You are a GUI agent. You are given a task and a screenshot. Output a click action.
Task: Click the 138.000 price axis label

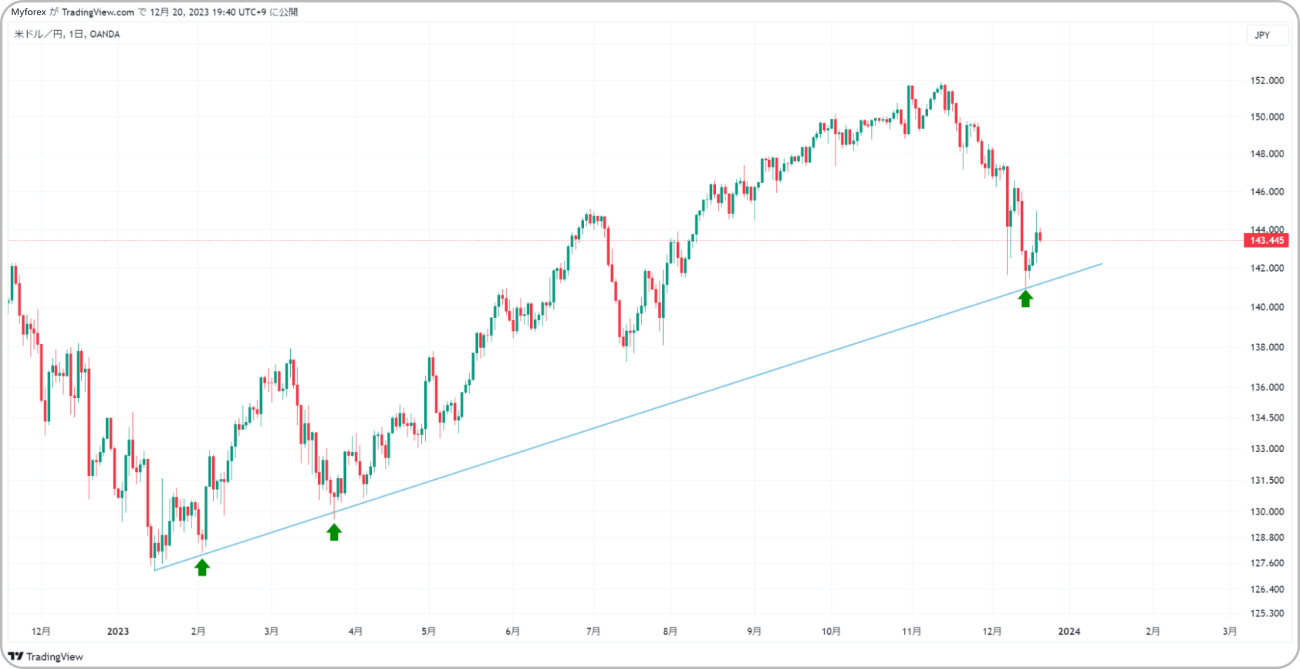click(x=1265, y=347)
